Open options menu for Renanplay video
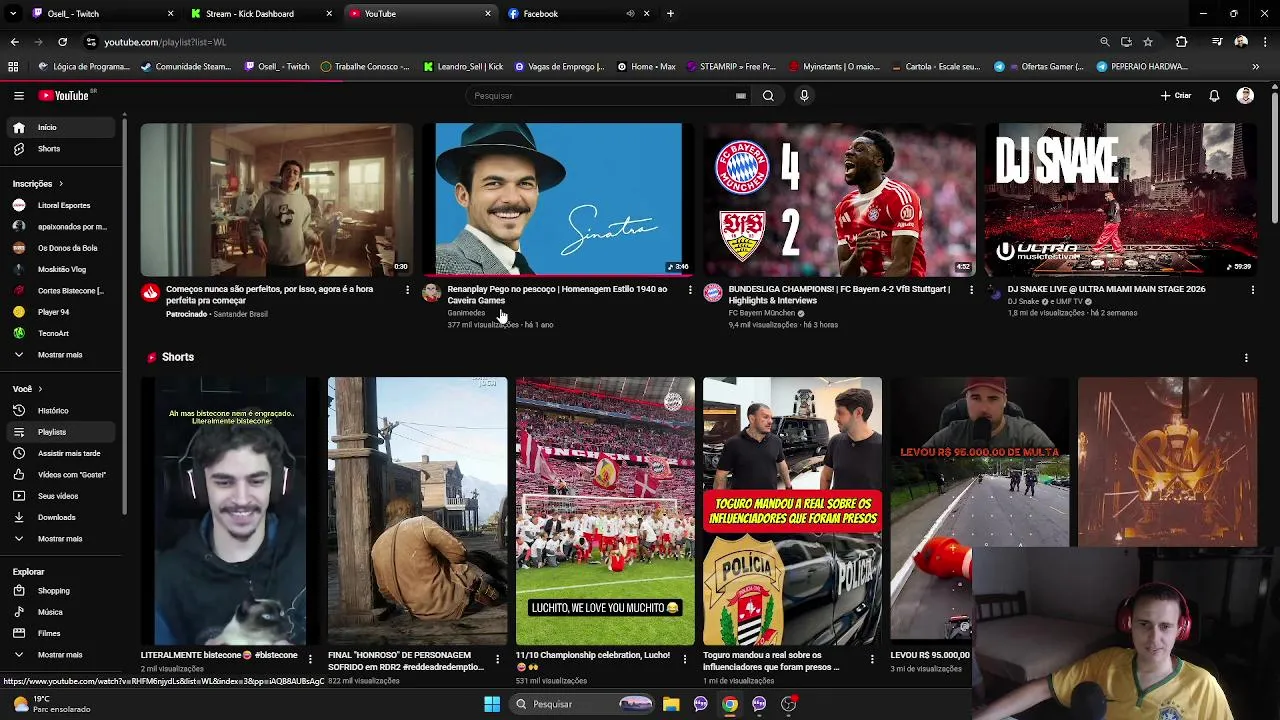Screen dimensions: 1280x720 point(689,290)
